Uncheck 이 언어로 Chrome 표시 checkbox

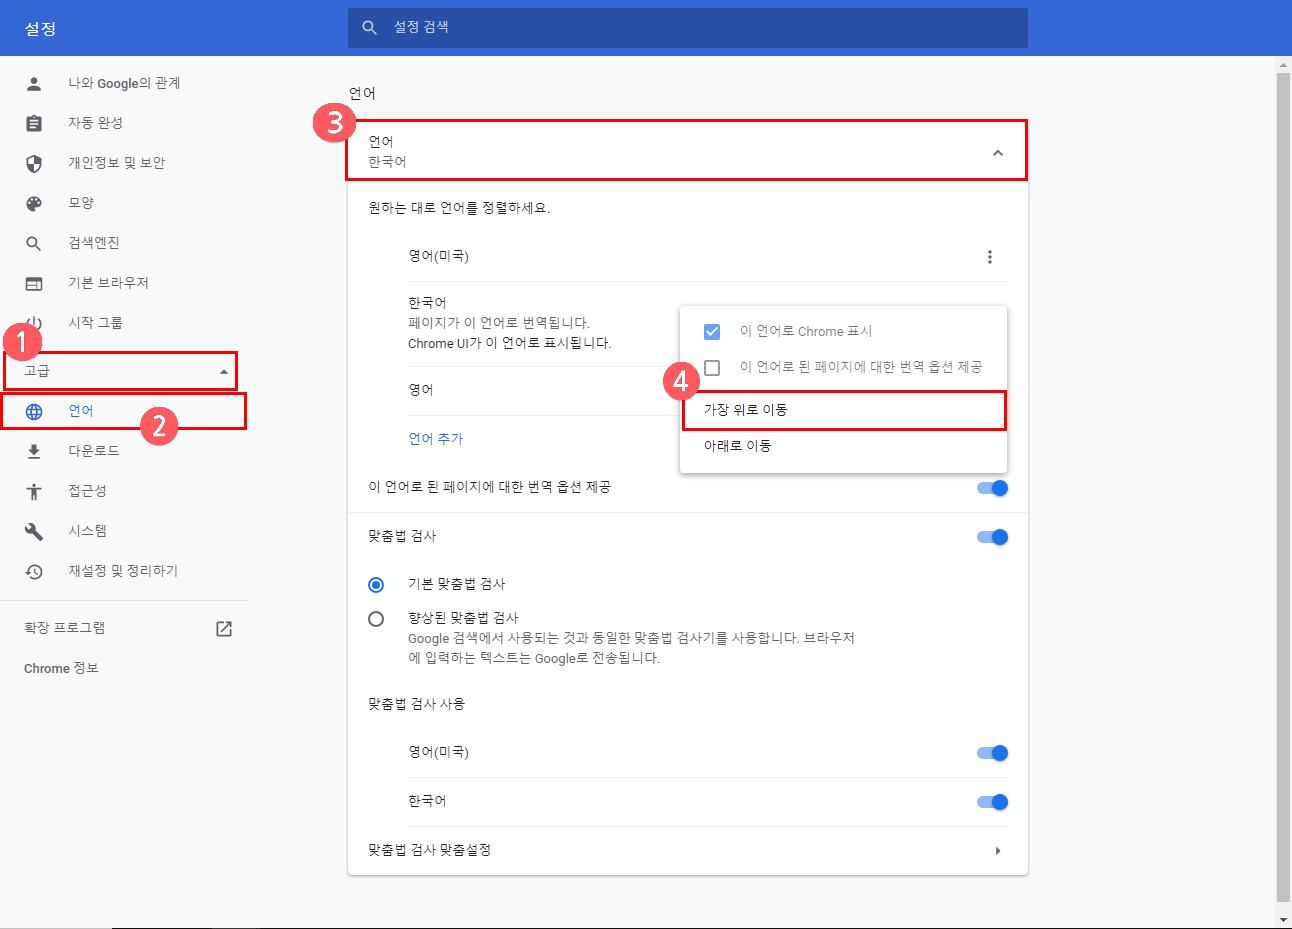[713, 331]
